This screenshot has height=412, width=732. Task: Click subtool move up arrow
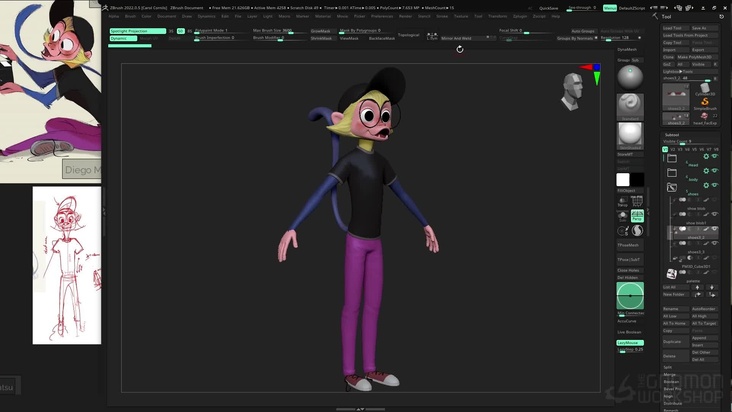pyautogui.click(x=697, y=287)
